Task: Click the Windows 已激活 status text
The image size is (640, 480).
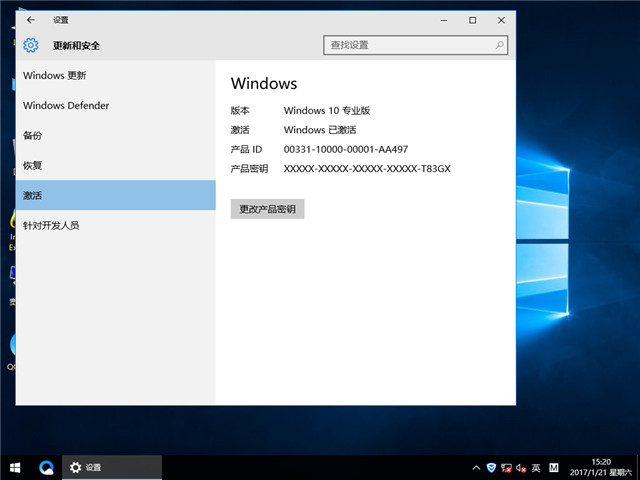Action: pyautogui.click(x=320, y=130)
